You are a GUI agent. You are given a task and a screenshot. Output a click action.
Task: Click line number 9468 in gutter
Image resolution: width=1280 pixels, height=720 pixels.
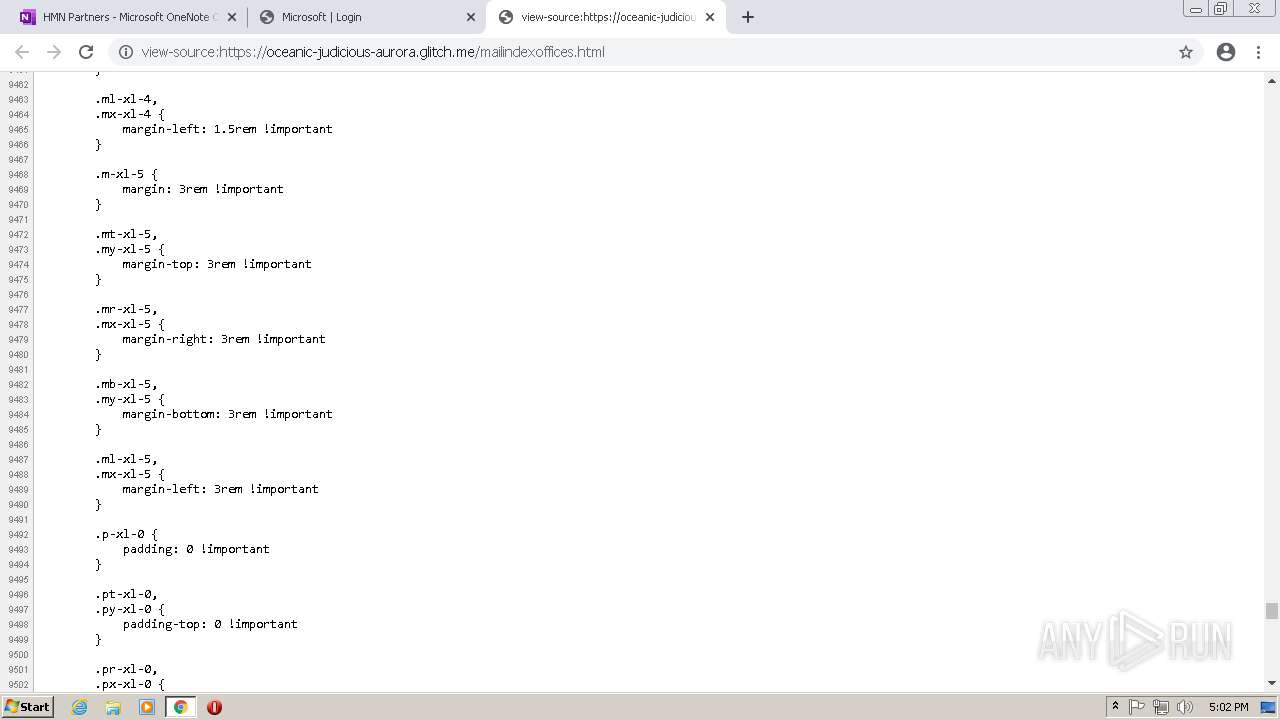coord(18,174)
